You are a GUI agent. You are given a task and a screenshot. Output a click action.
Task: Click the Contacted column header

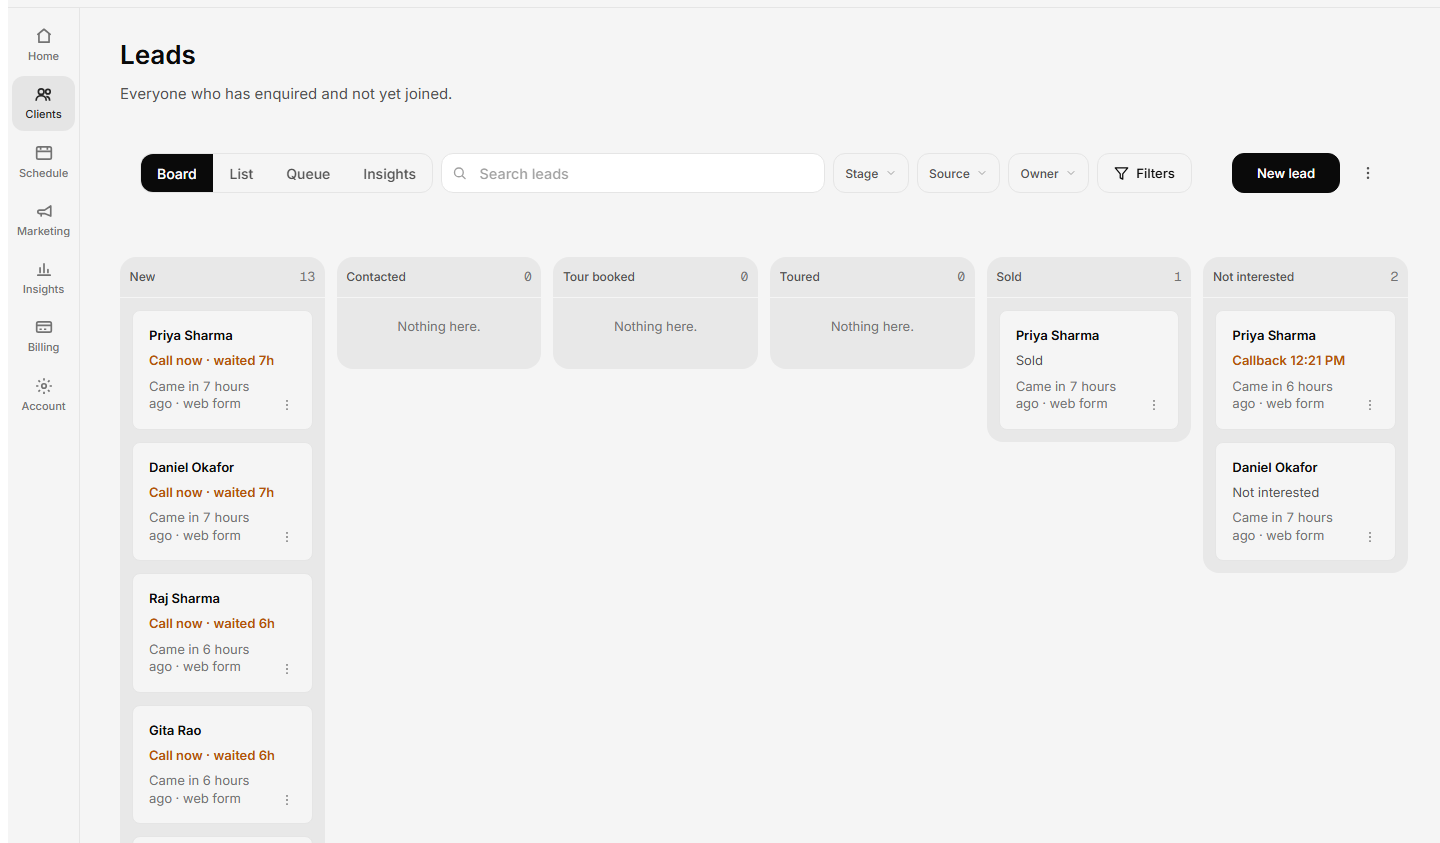[439, 277]
